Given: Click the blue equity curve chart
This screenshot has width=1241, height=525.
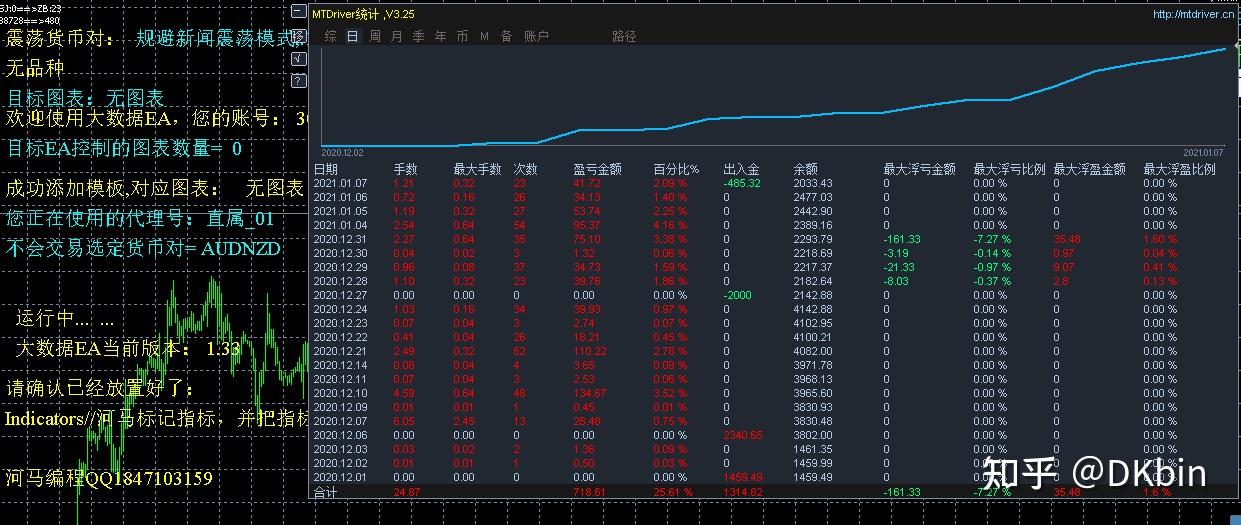Looking at the screenshot, I should point(775,97).
